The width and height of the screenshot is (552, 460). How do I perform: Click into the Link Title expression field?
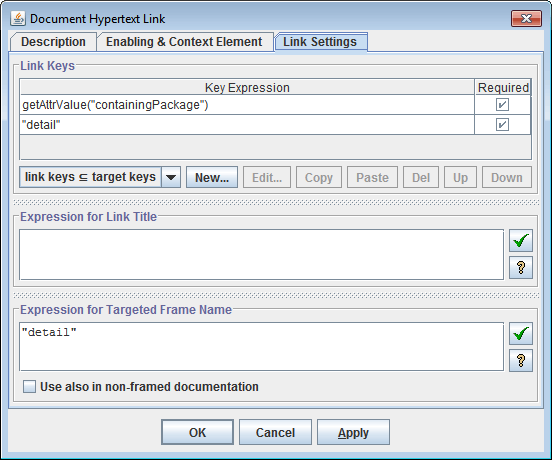tap(262, 255)
